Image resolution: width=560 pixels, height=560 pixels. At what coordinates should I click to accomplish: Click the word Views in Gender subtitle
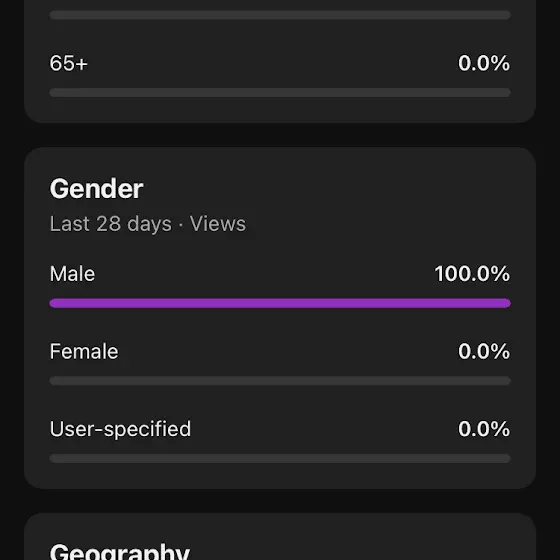(x=218, y=224)
